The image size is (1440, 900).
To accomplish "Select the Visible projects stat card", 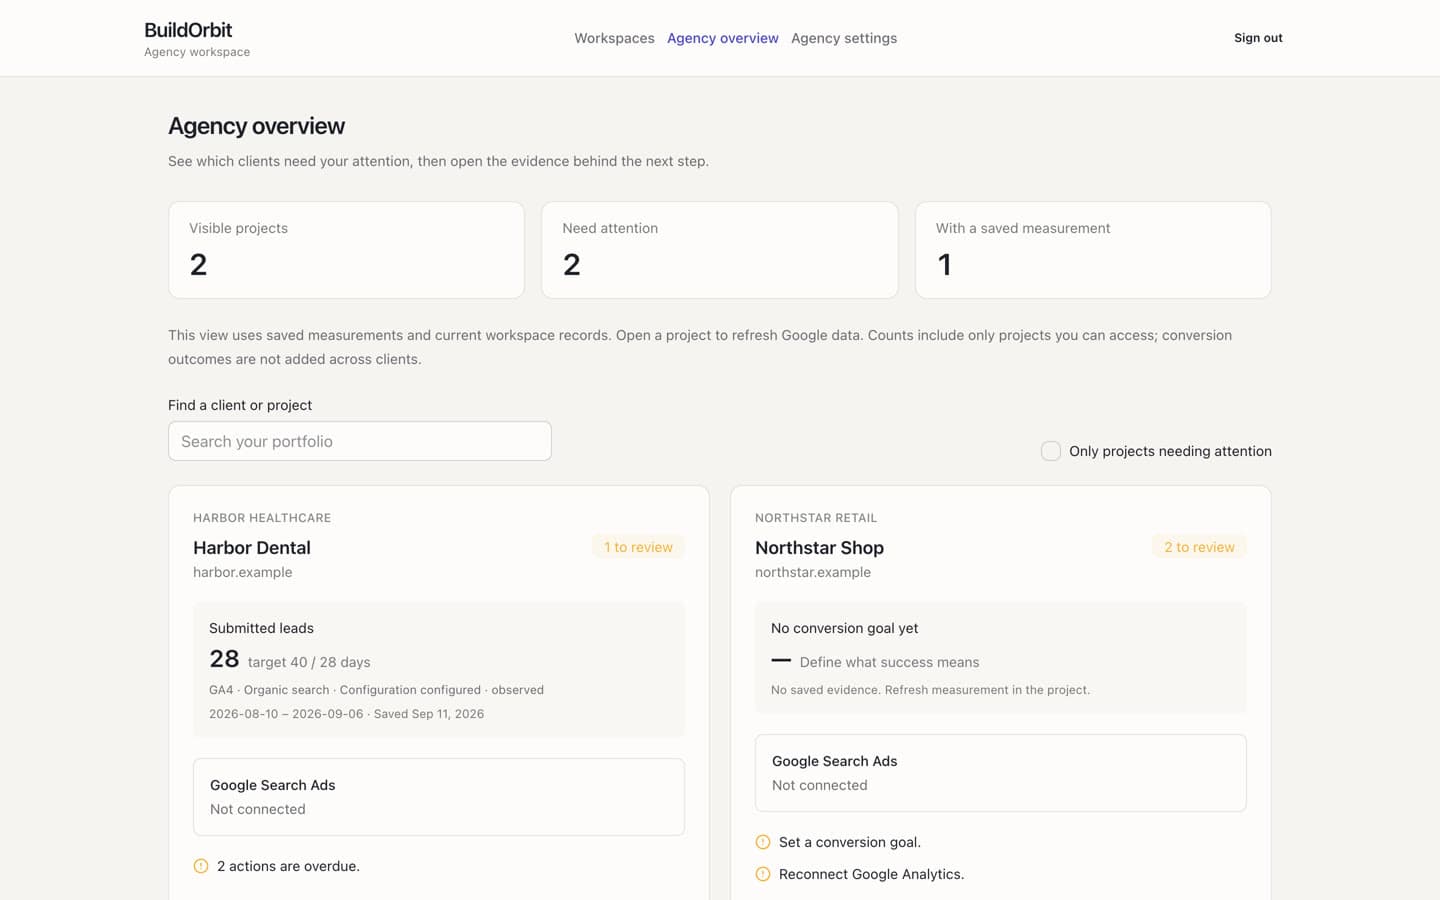I will (x=346, y=250).
